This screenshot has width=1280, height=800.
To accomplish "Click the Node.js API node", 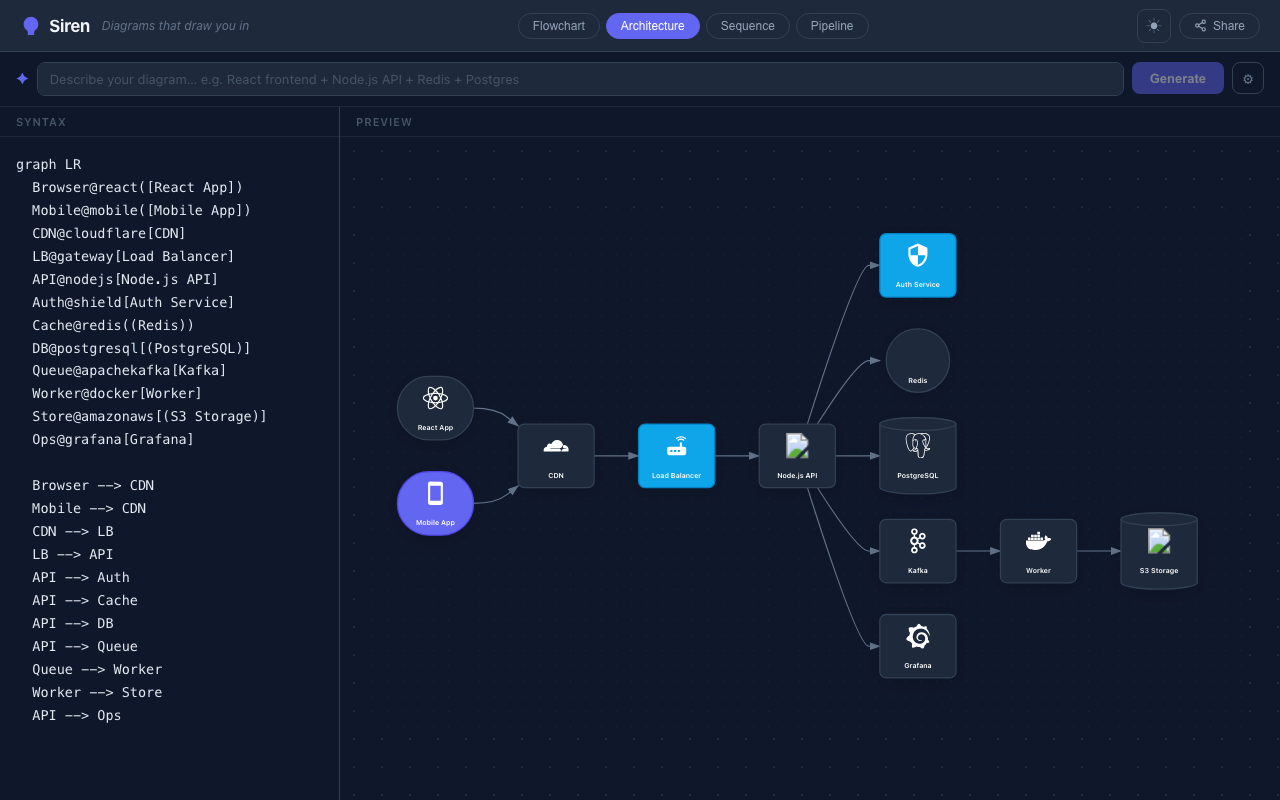I will point(797,456).
